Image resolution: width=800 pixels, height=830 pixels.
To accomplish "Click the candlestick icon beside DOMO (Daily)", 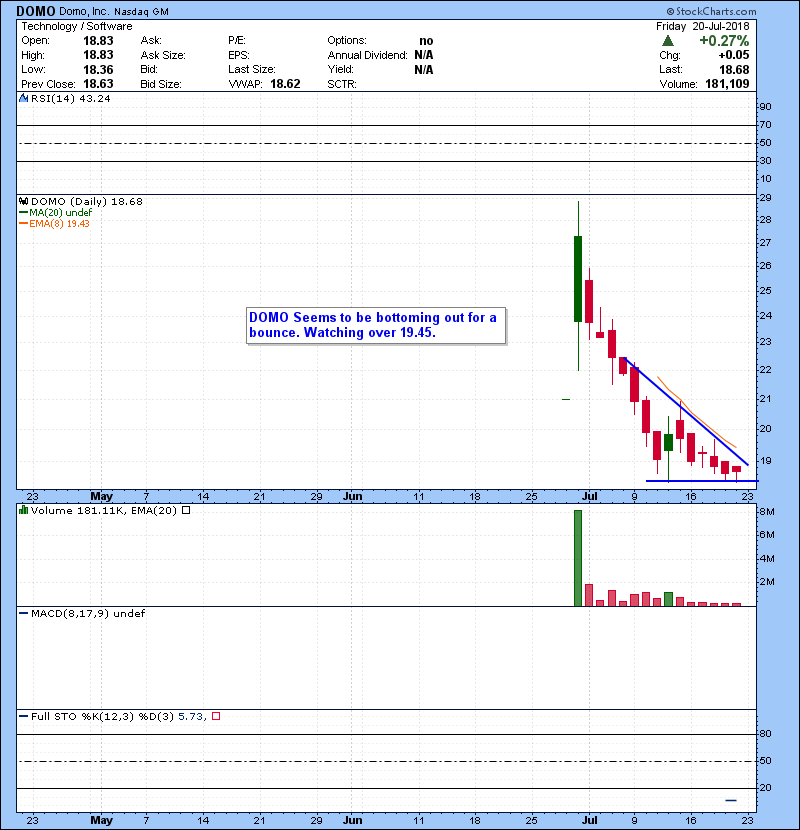I will 23,201.
